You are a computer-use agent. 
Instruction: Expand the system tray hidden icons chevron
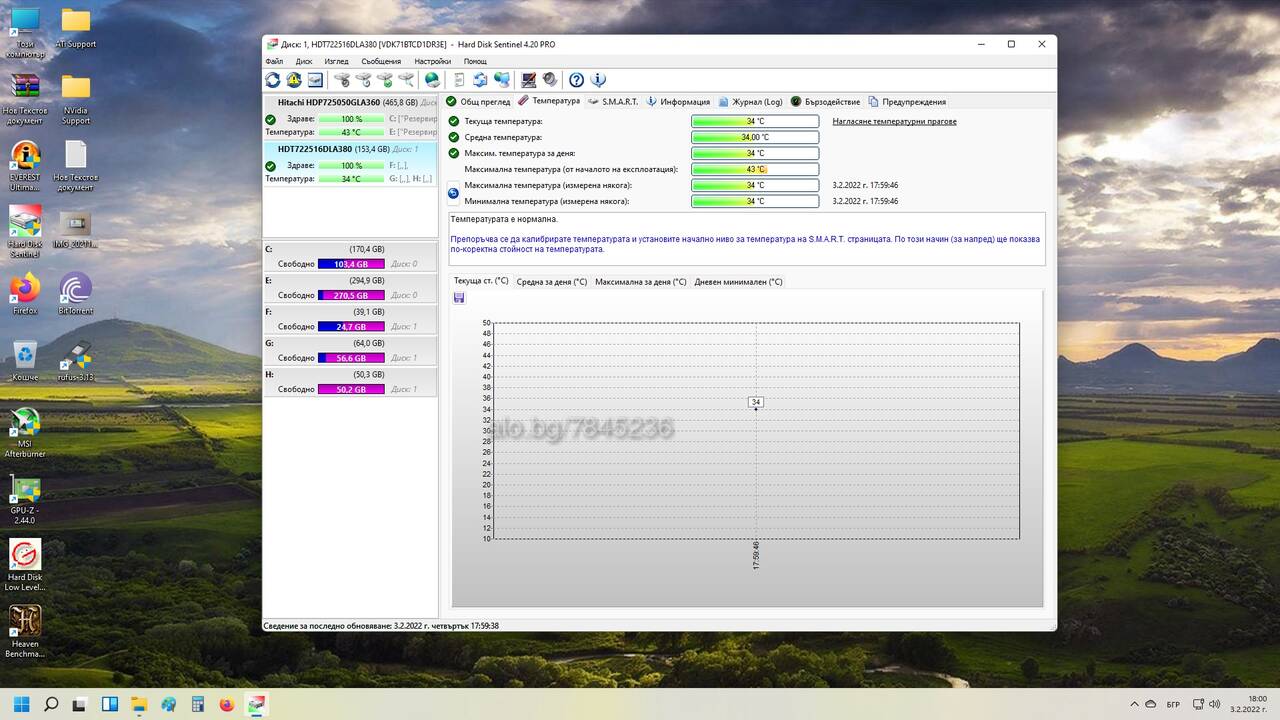tap(1134, 704)
